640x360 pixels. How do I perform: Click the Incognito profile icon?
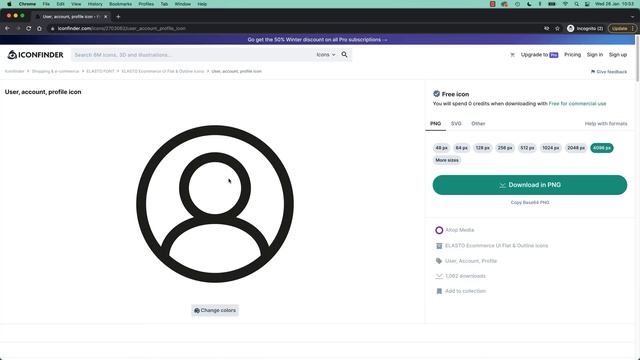click(571, 29)
